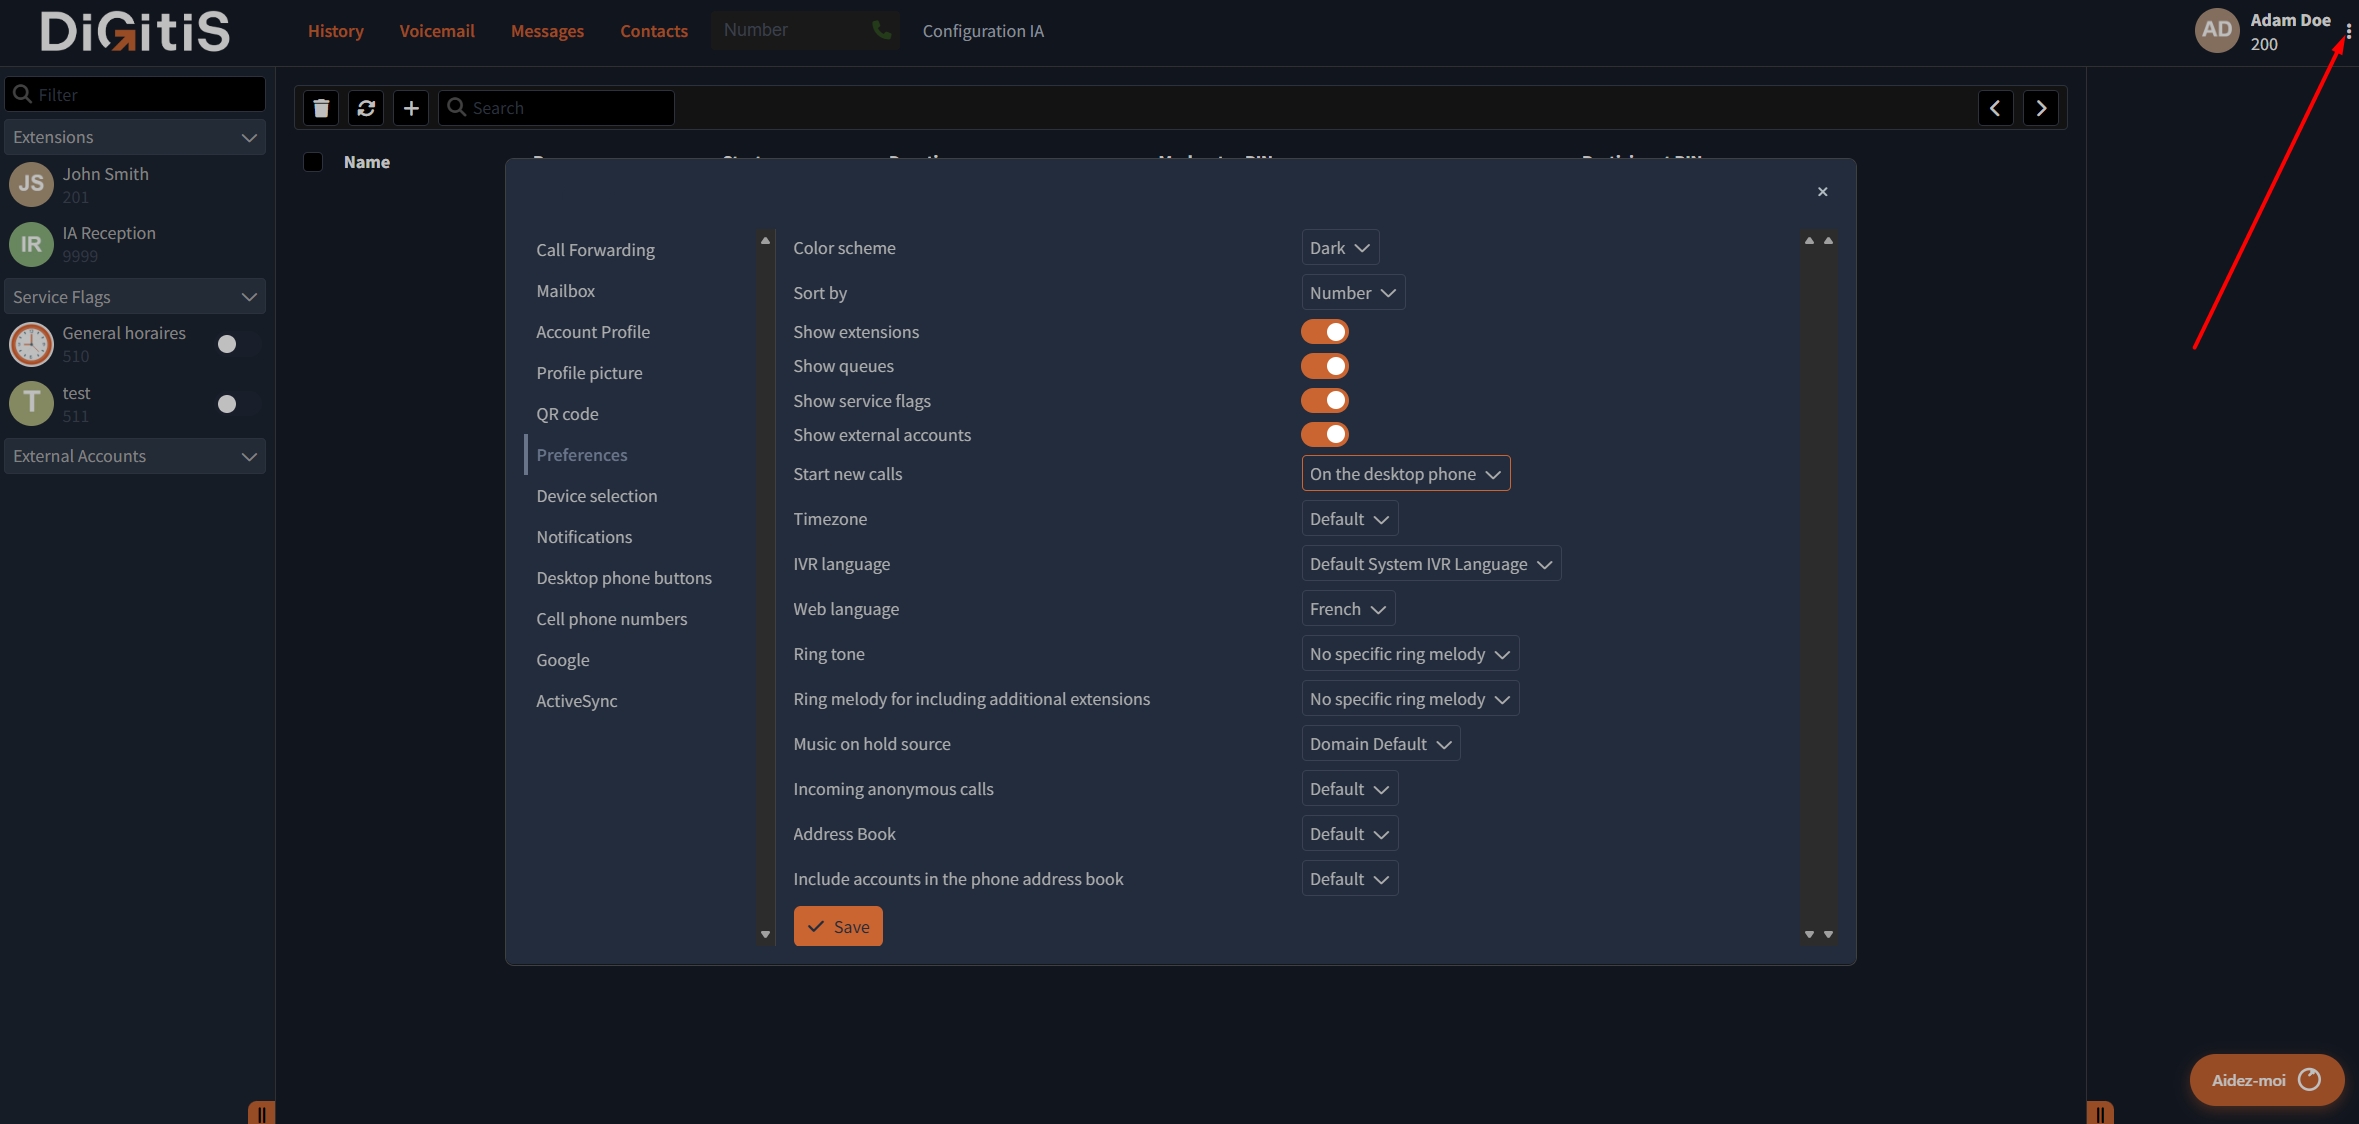Click the plus add icon

click(411, 108)
